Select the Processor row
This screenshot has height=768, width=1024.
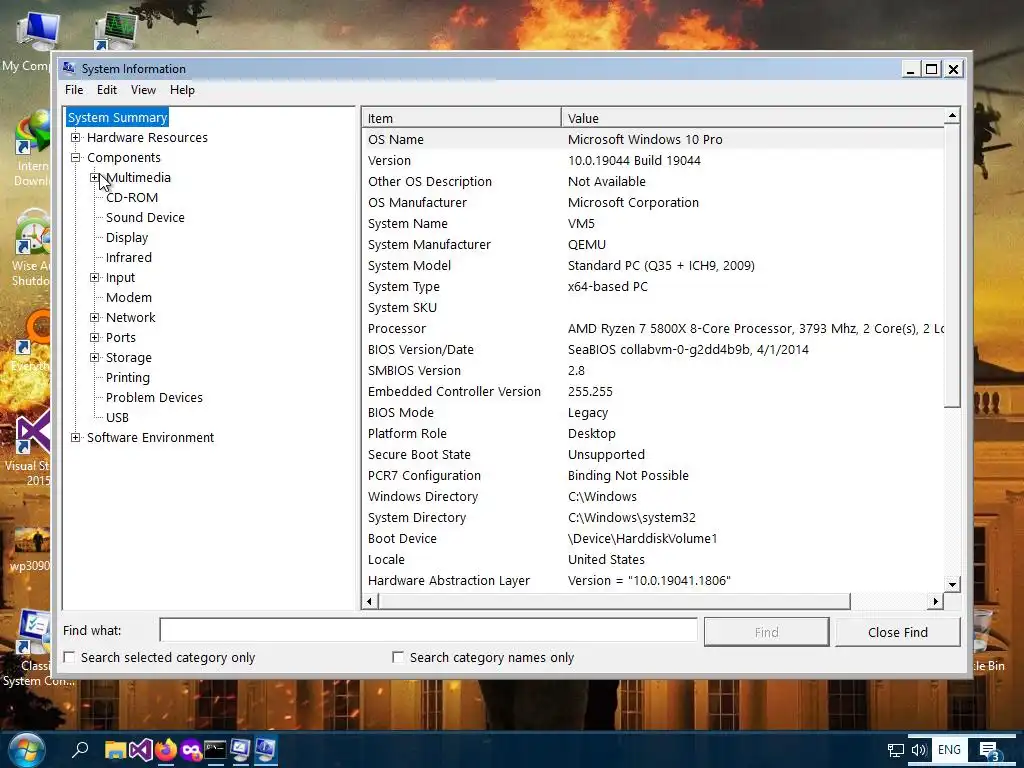point(653,328)
